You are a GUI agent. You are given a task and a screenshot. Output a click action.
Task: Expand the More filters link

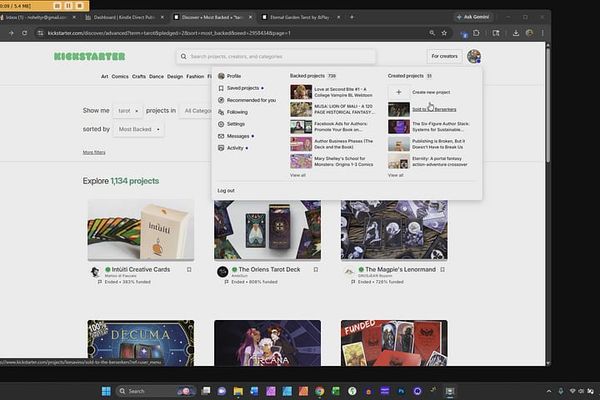coord(94,152)
